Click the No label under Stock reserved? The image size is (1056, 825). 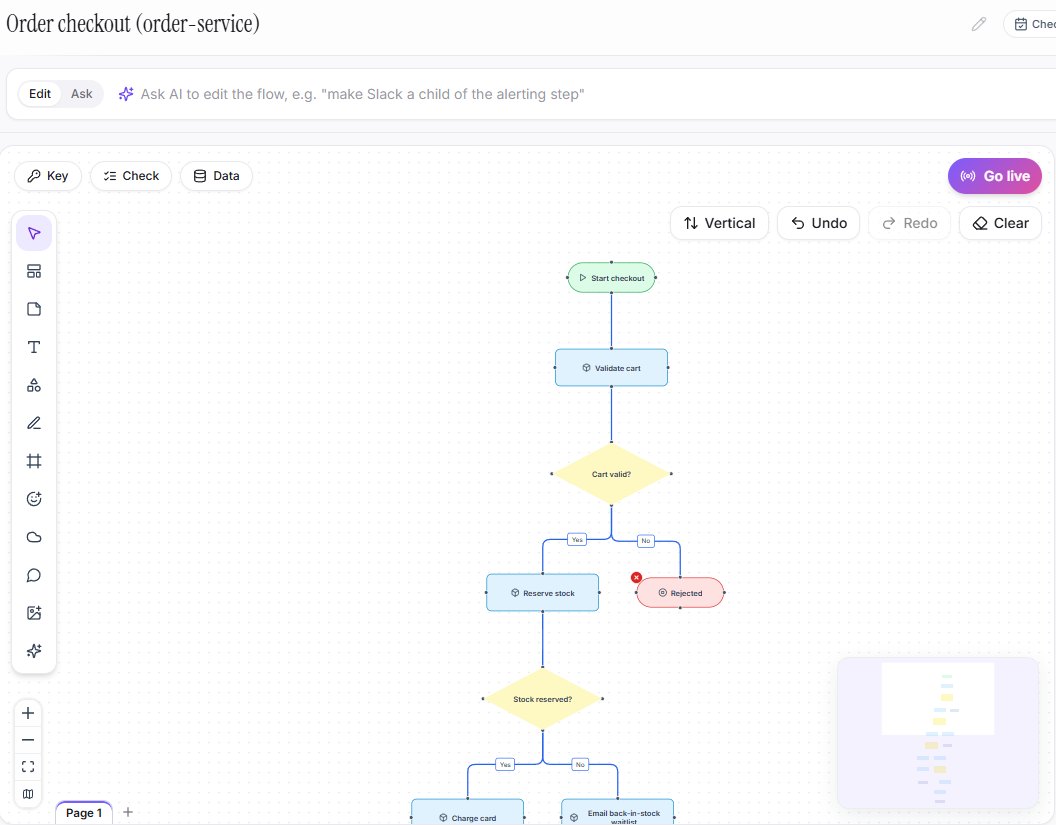(580, 764)
